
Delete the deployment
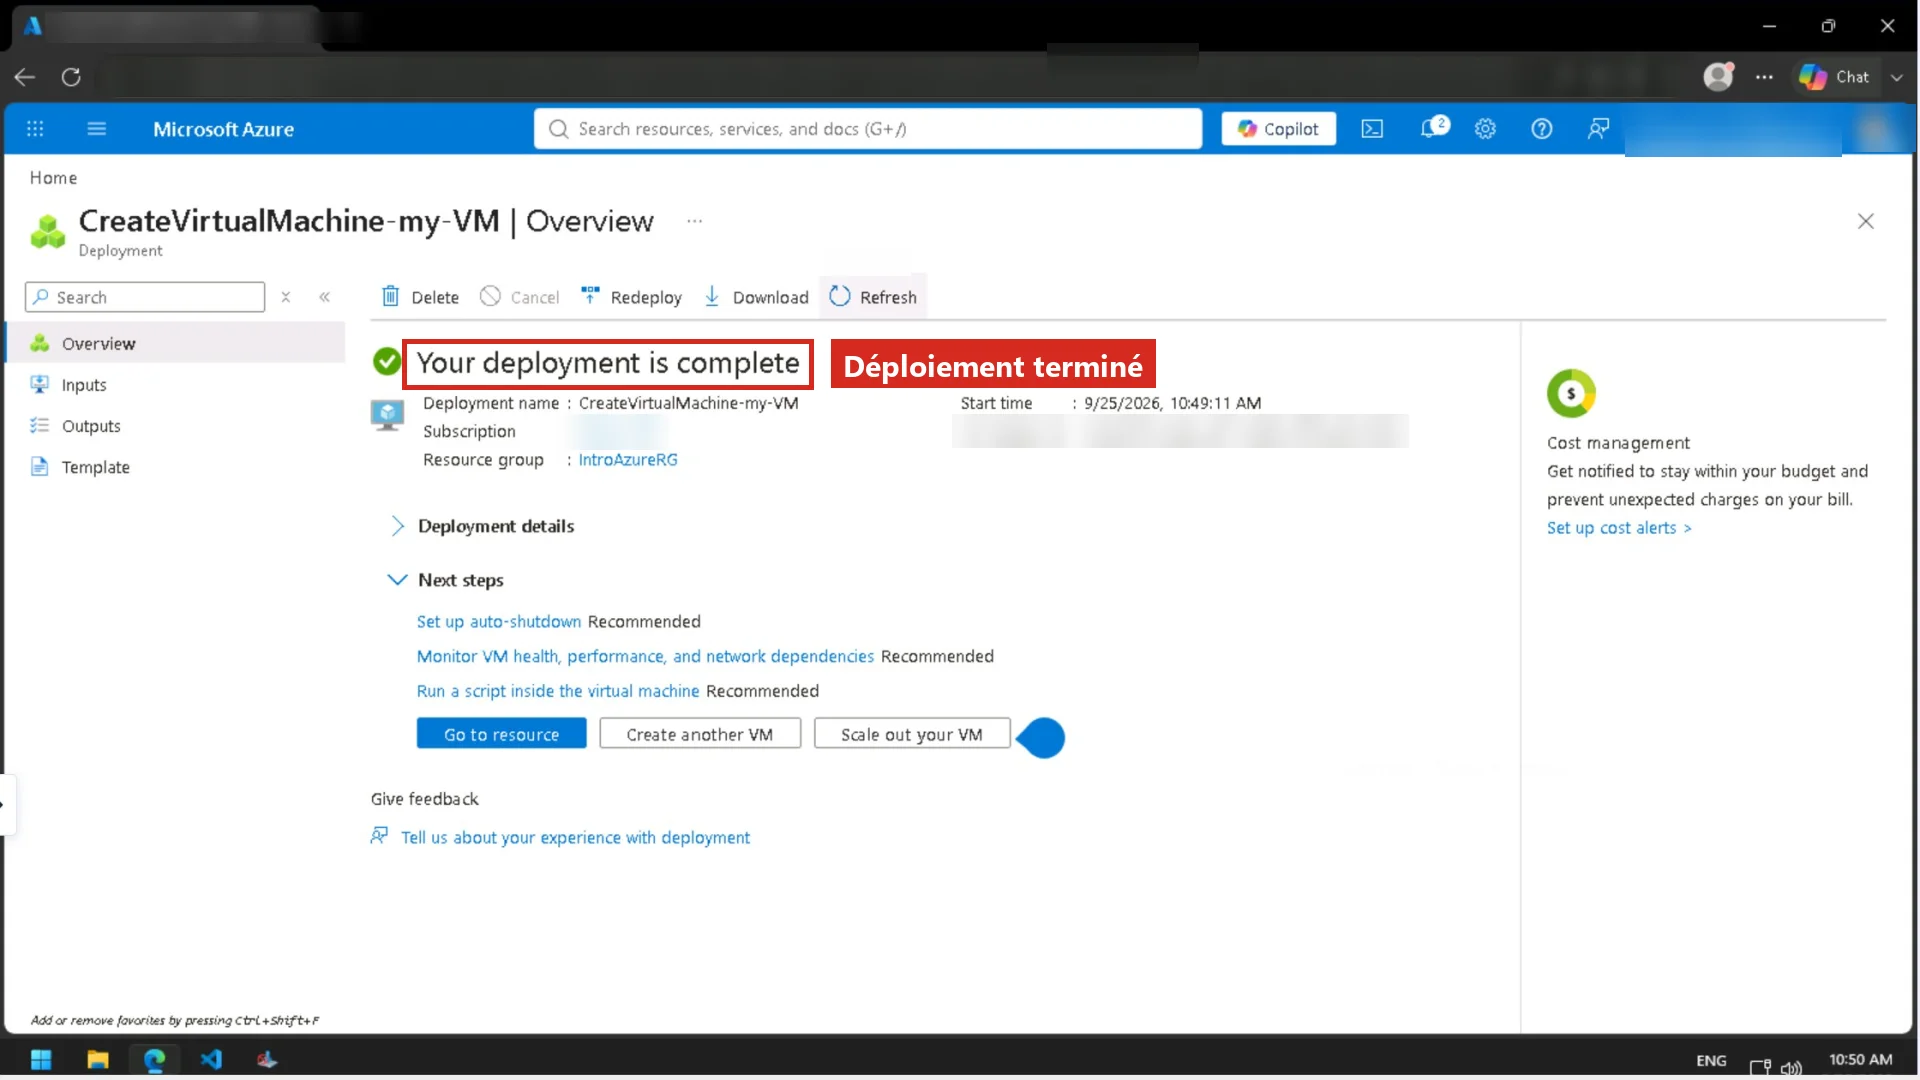pyautogui.click(x=420, y=297)
